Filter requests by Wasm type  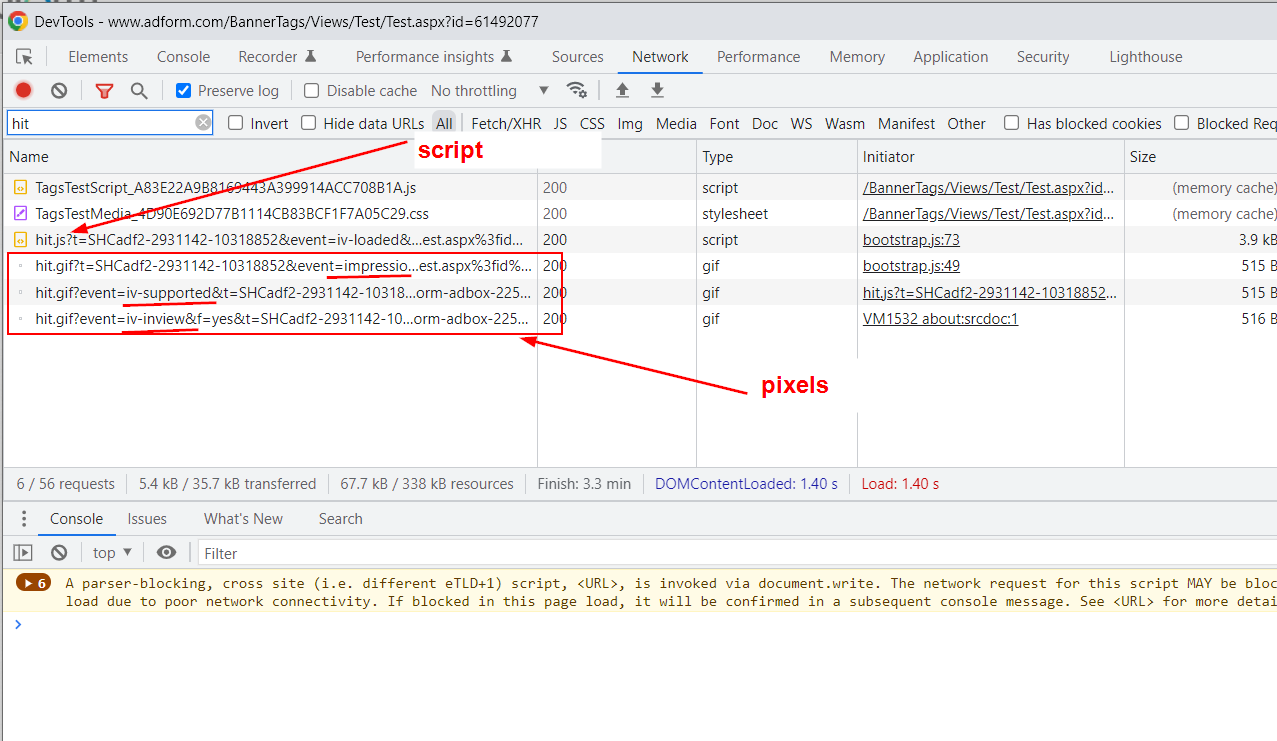pos(845,123)
